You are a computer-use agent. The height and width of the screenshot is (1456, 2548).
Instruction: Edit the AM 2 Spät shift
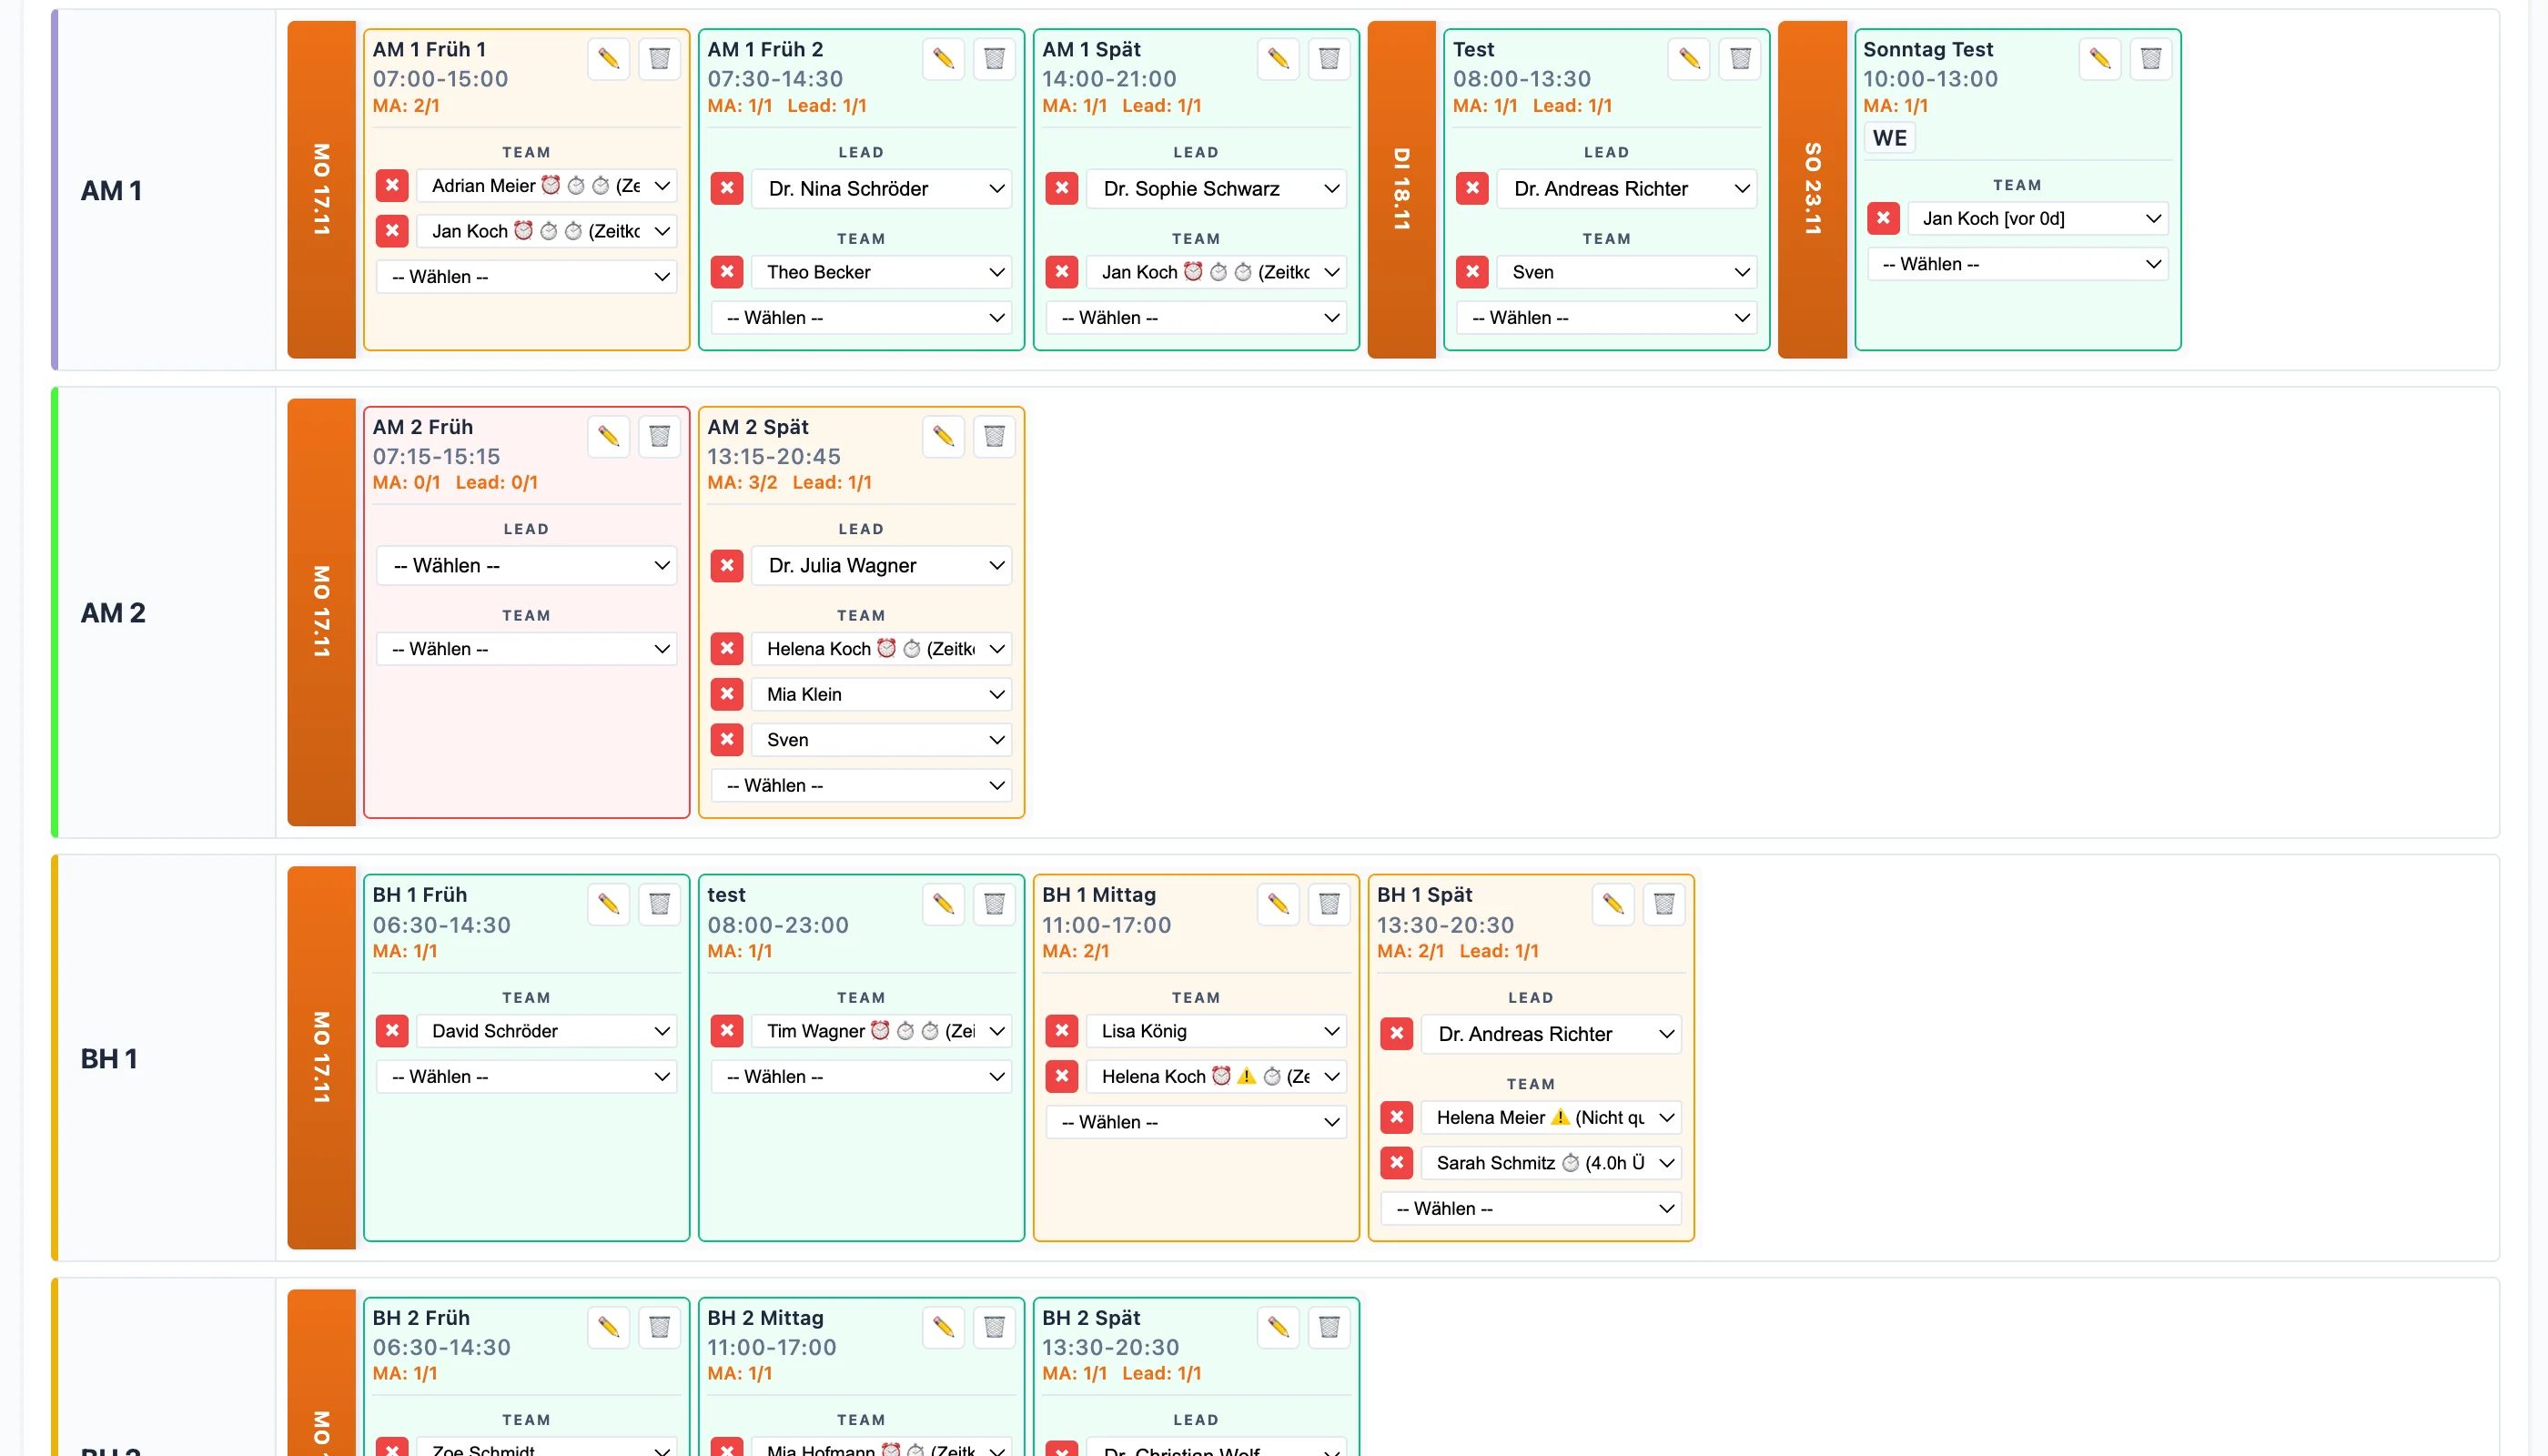click(943, 436)
